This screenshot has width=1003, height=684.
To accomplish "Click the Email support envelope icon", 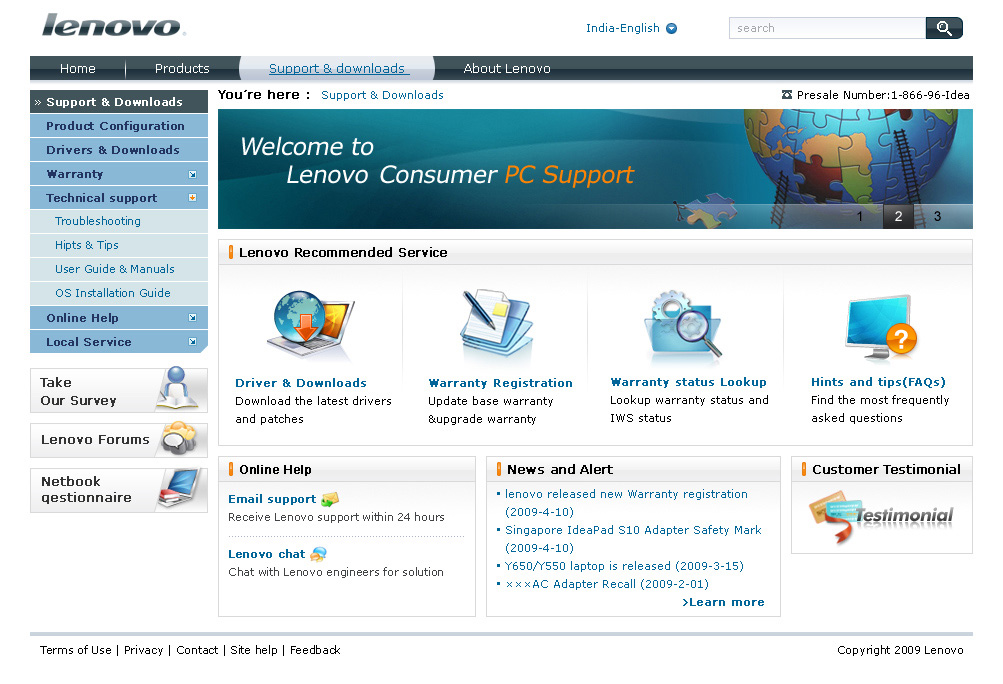I will click(x=330, y=499).
